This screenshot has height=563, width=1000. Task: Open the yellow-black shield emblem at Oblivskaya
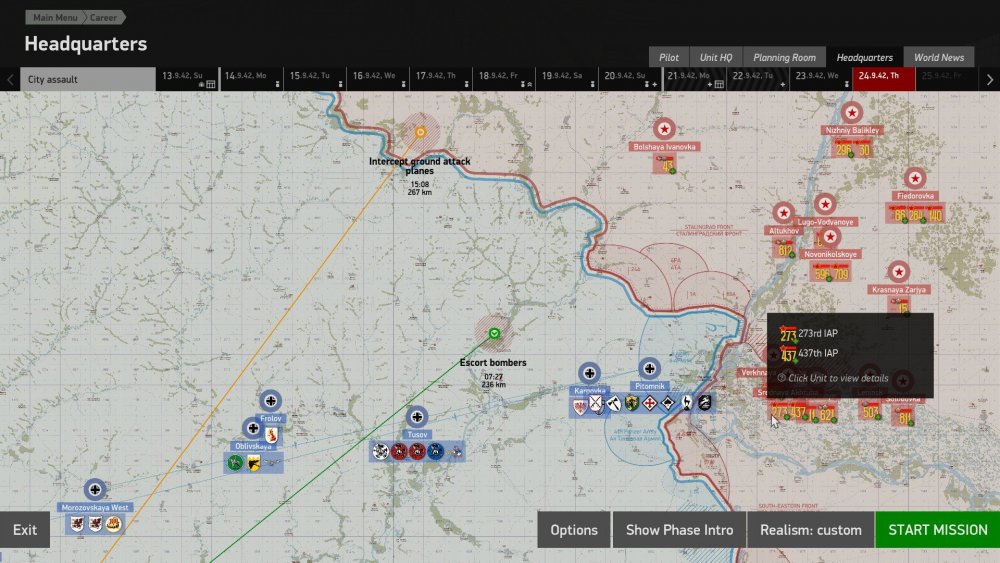[x=253, y=463]
